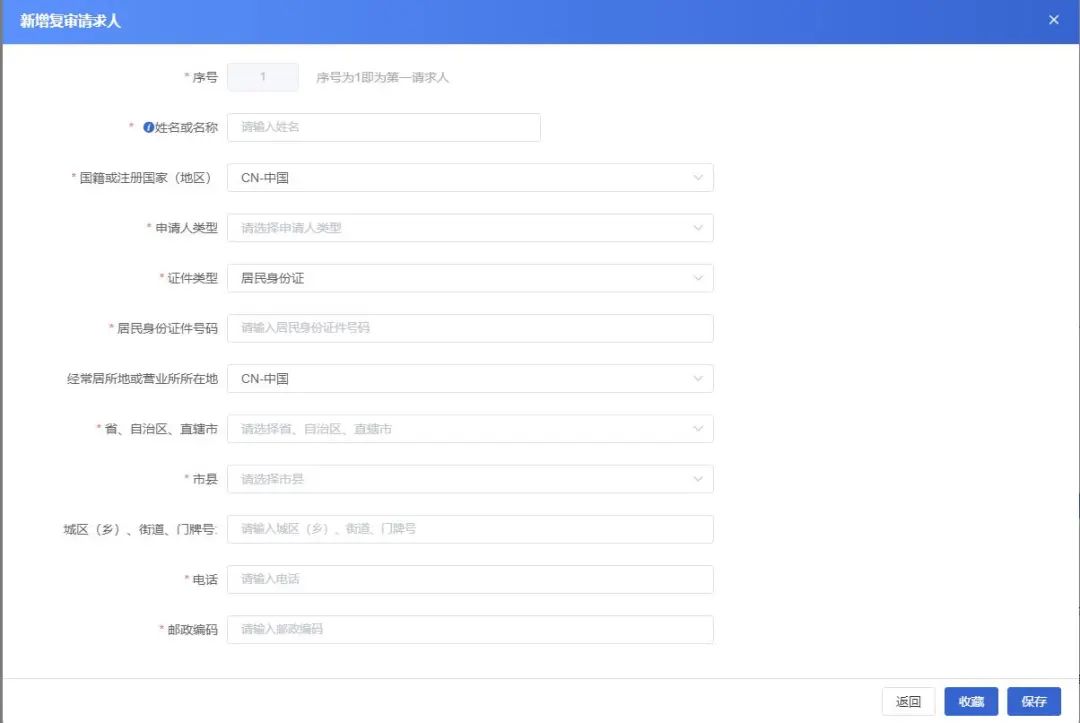Click the 返回 button
The width and height of the screenshot is (1080, 723).
[x=908, y=702]
